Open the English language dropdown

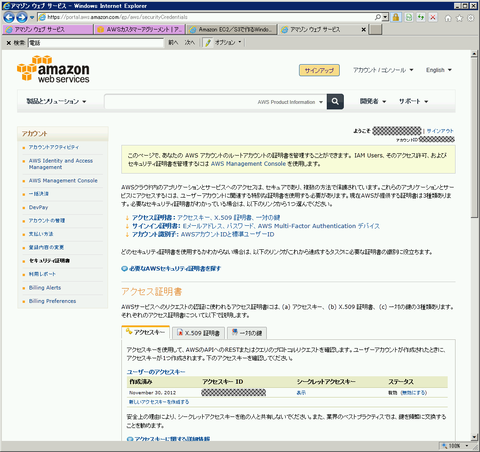pos(439,70)
